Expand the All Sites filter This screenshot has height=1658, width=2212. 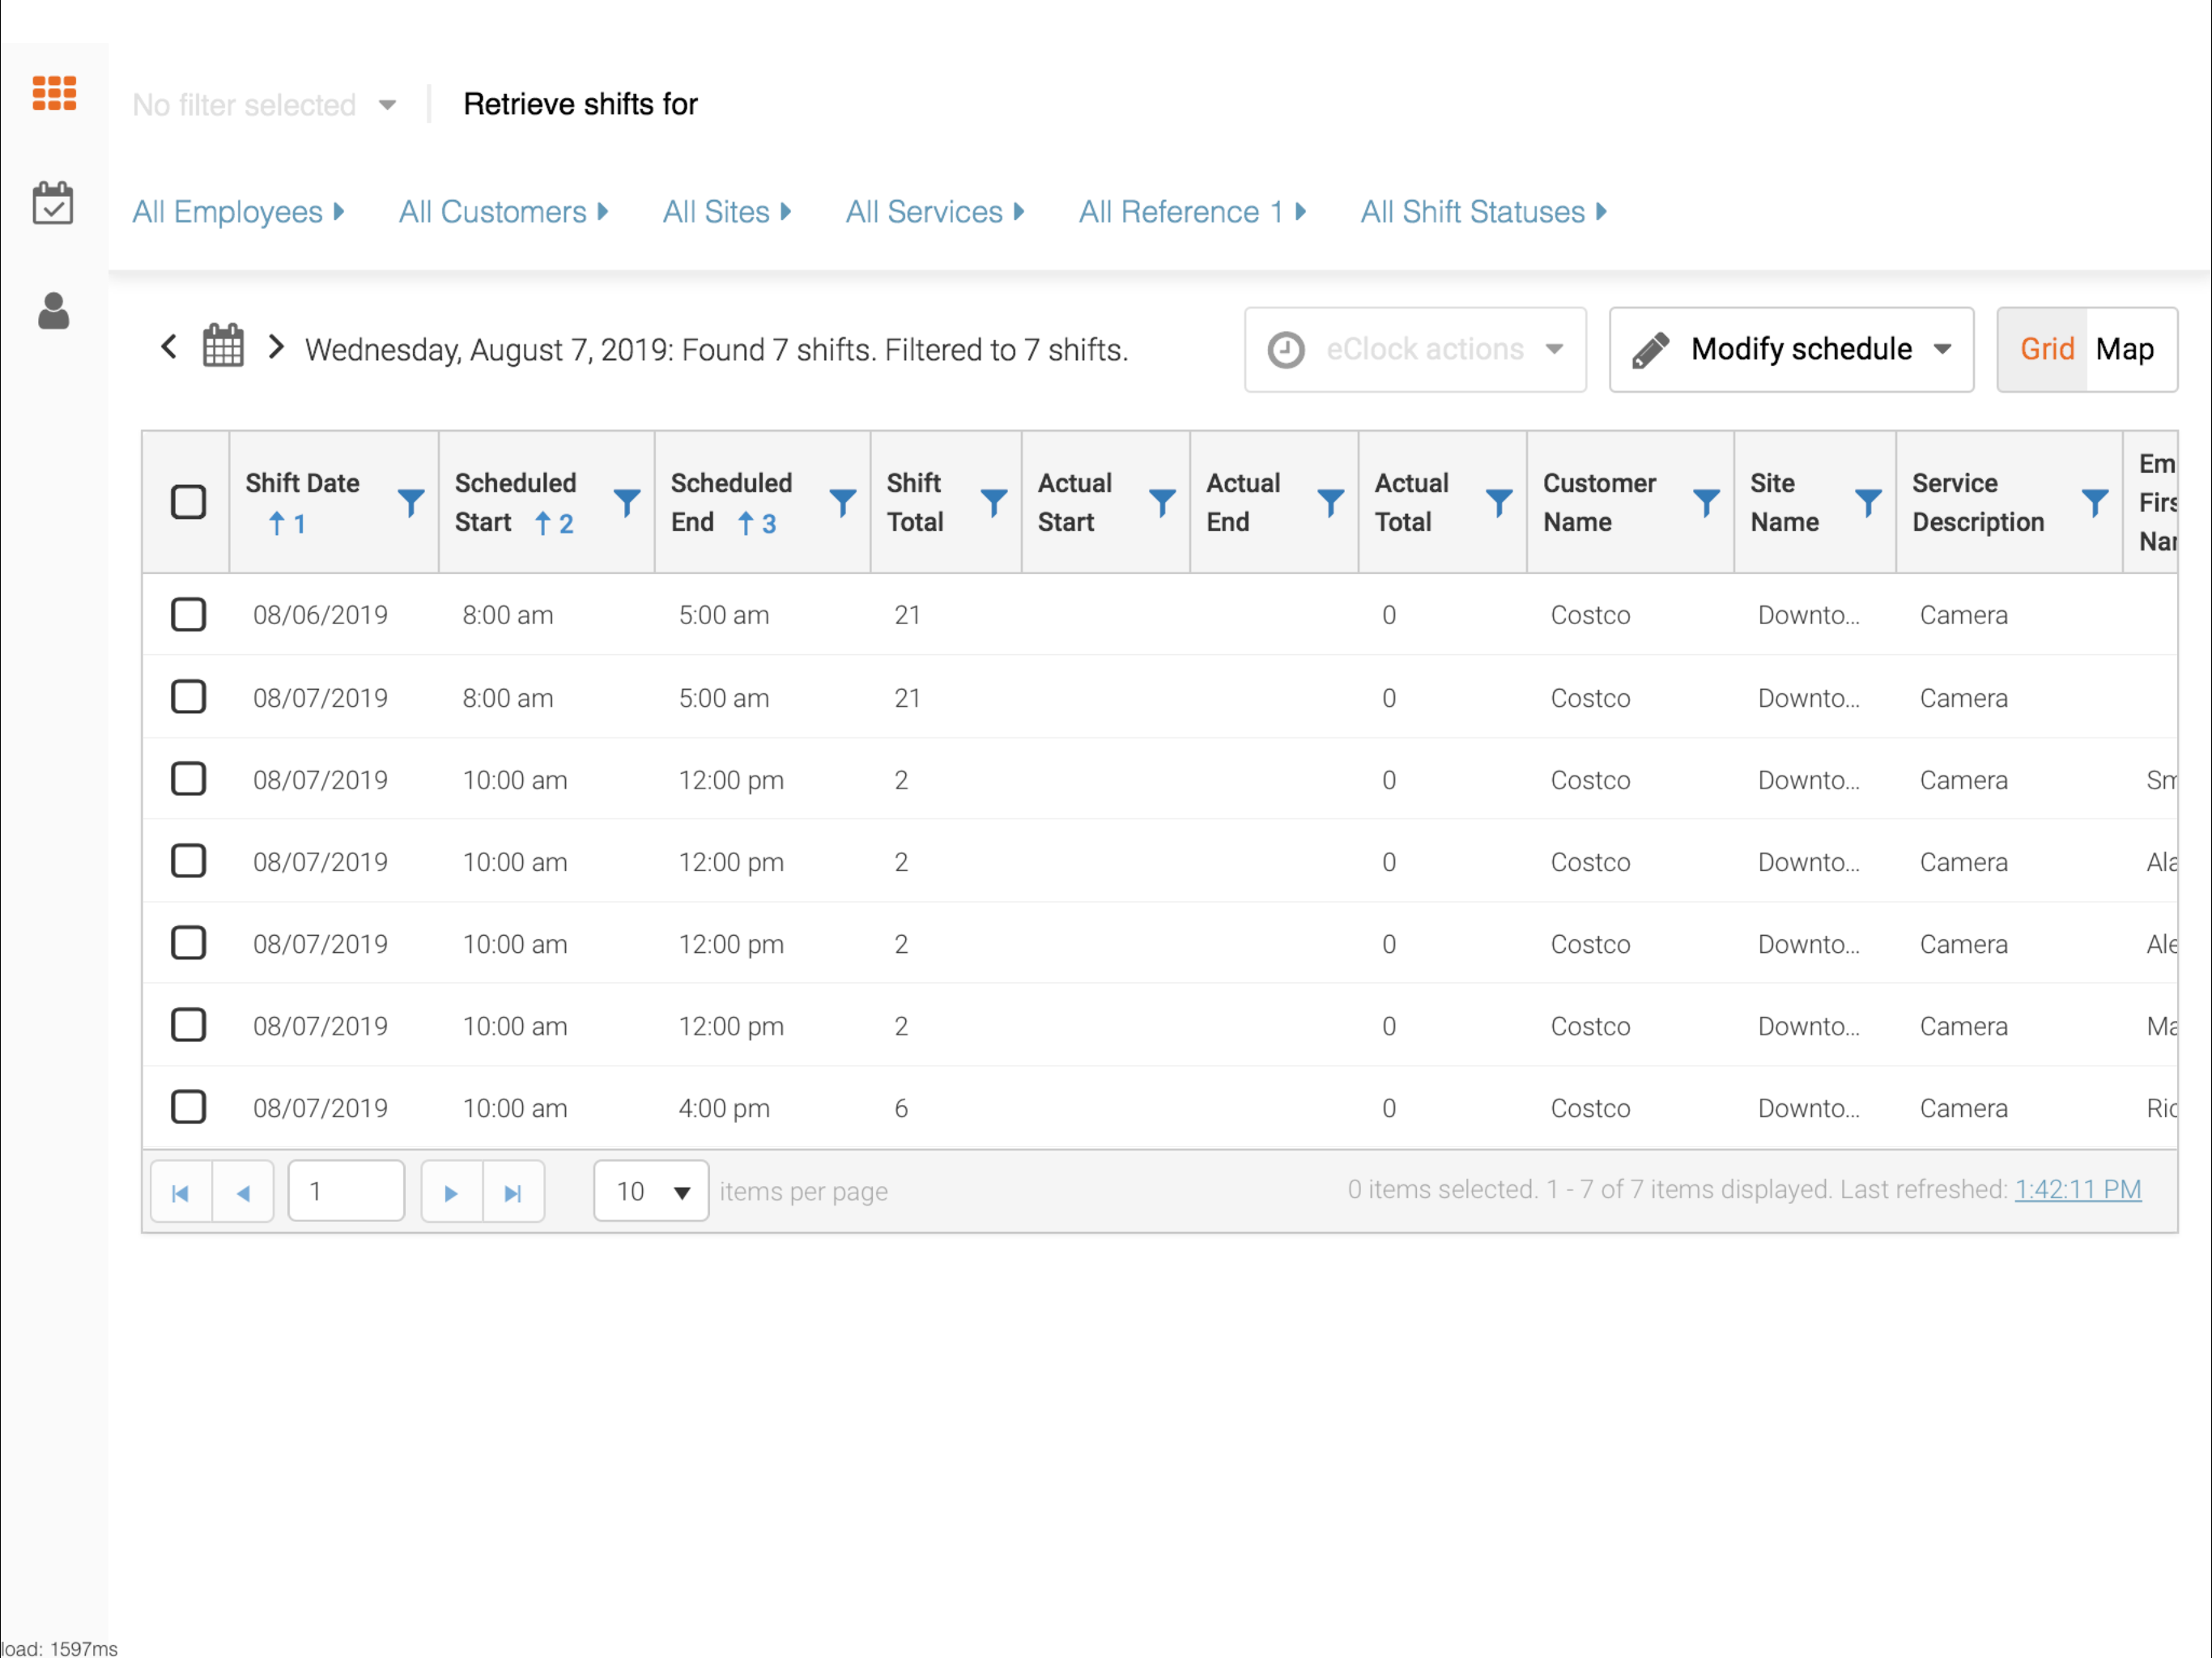pos(727,212)
